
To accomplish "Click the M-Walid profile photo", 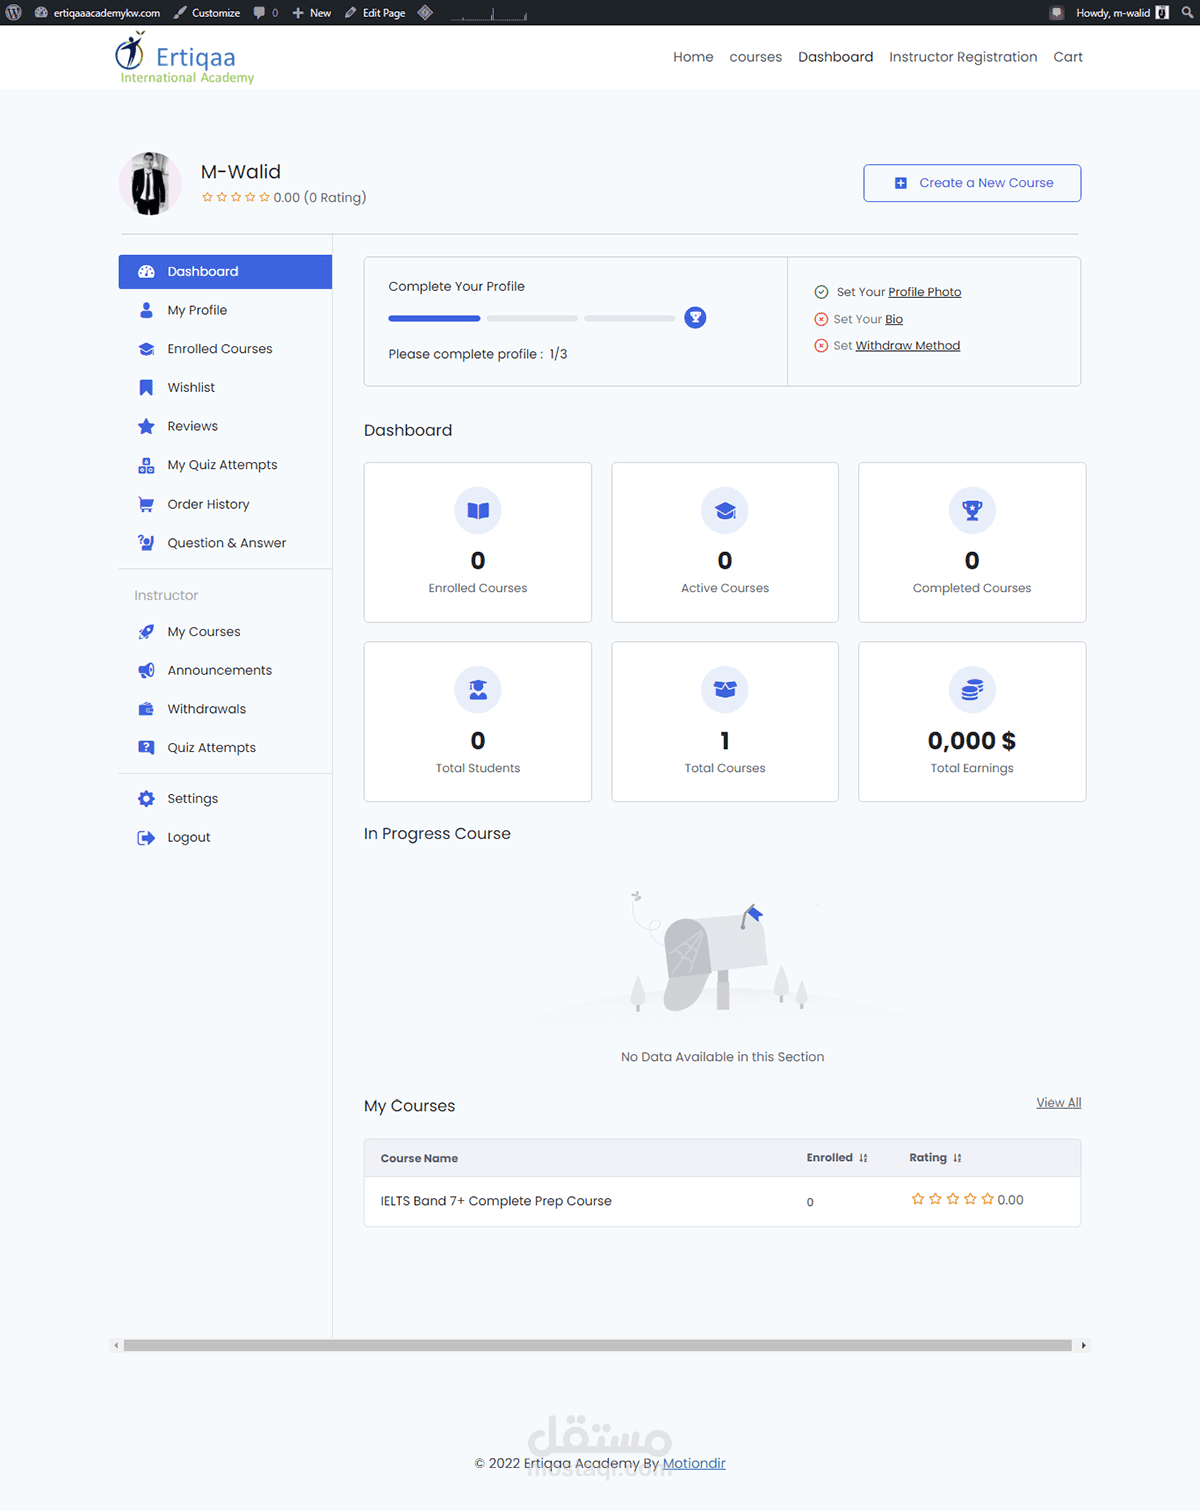I will [150, 183].
